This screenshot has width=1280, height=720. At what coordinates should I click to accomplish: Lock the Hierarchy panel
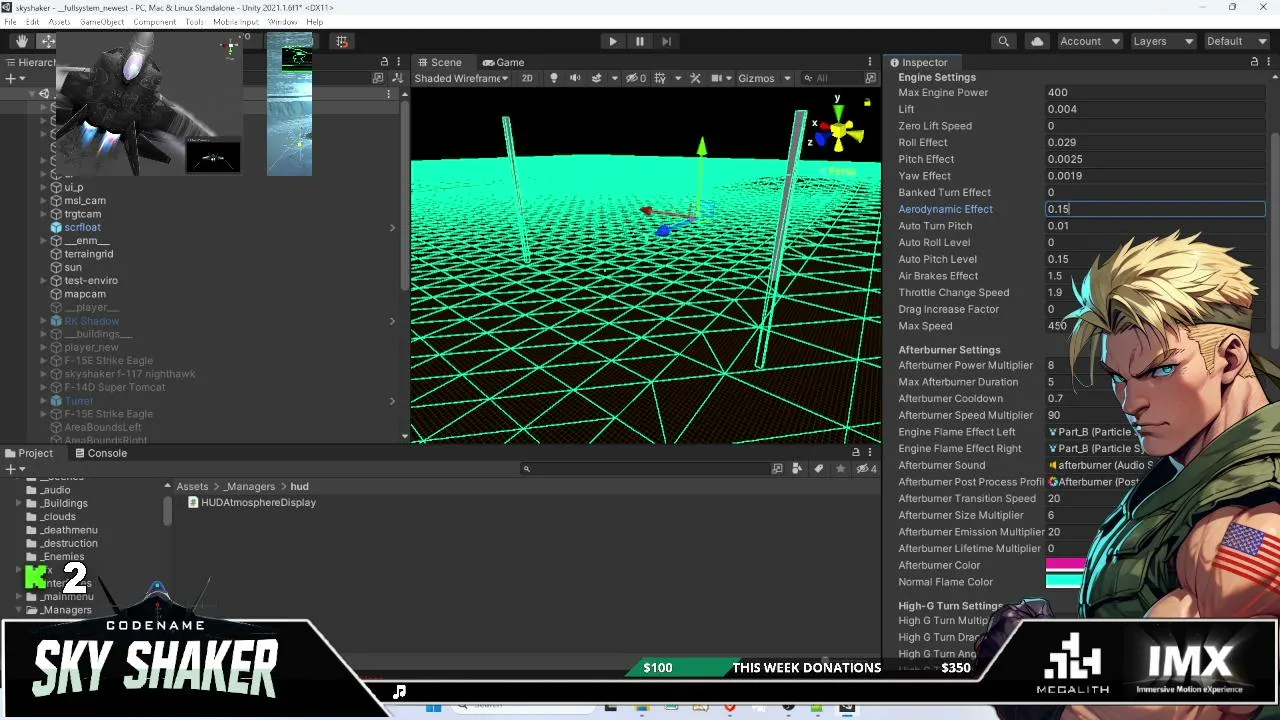(x=384, y=62)
